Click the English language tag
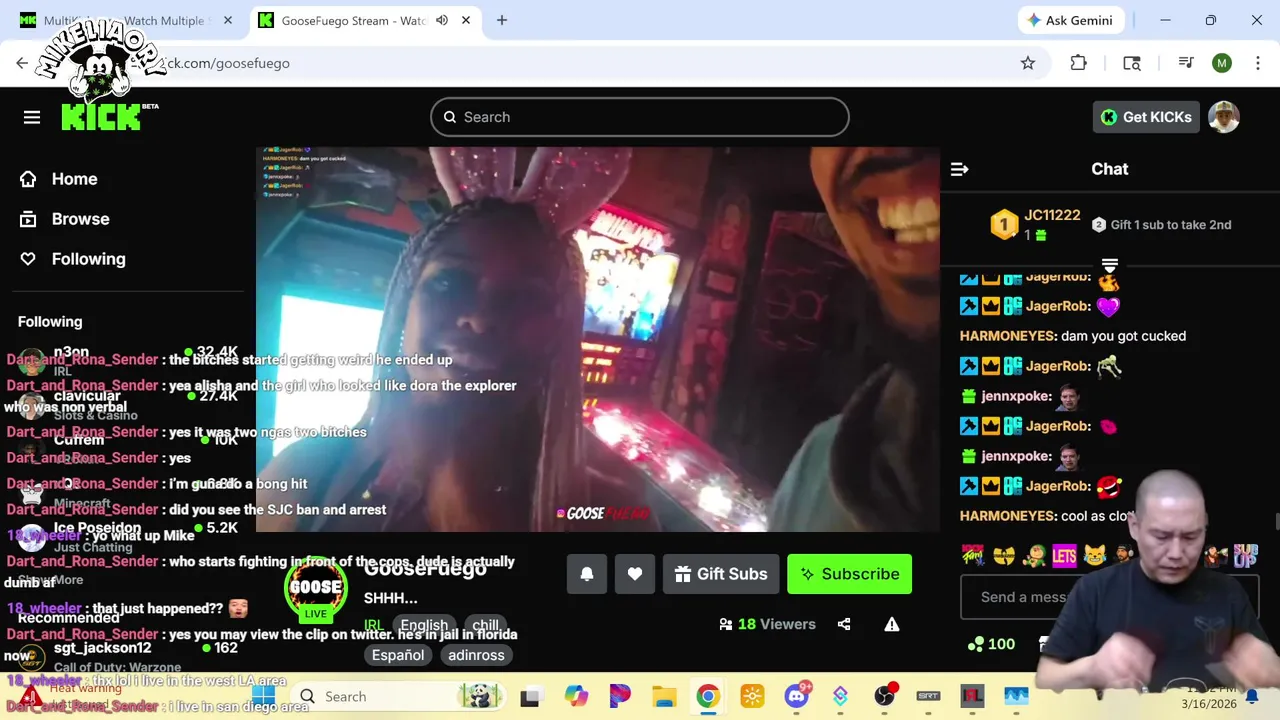Screen dimensions: 1280x720 point(424,625)
